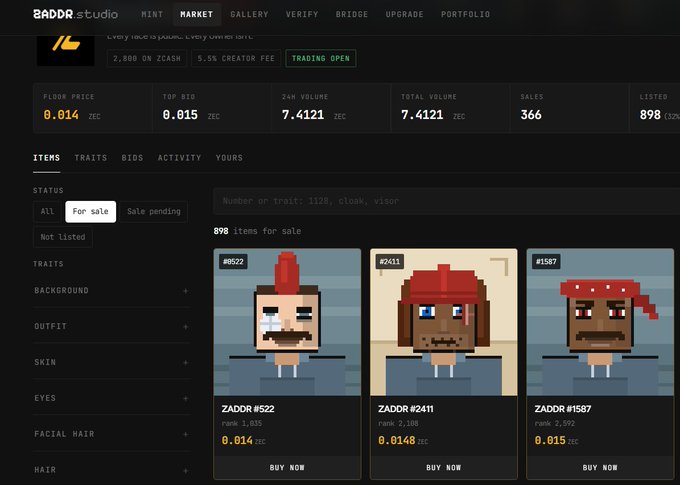This screenshot has width=680, height=485.
Task: Click the #2411 badge on the card
Action: [389, 262]
